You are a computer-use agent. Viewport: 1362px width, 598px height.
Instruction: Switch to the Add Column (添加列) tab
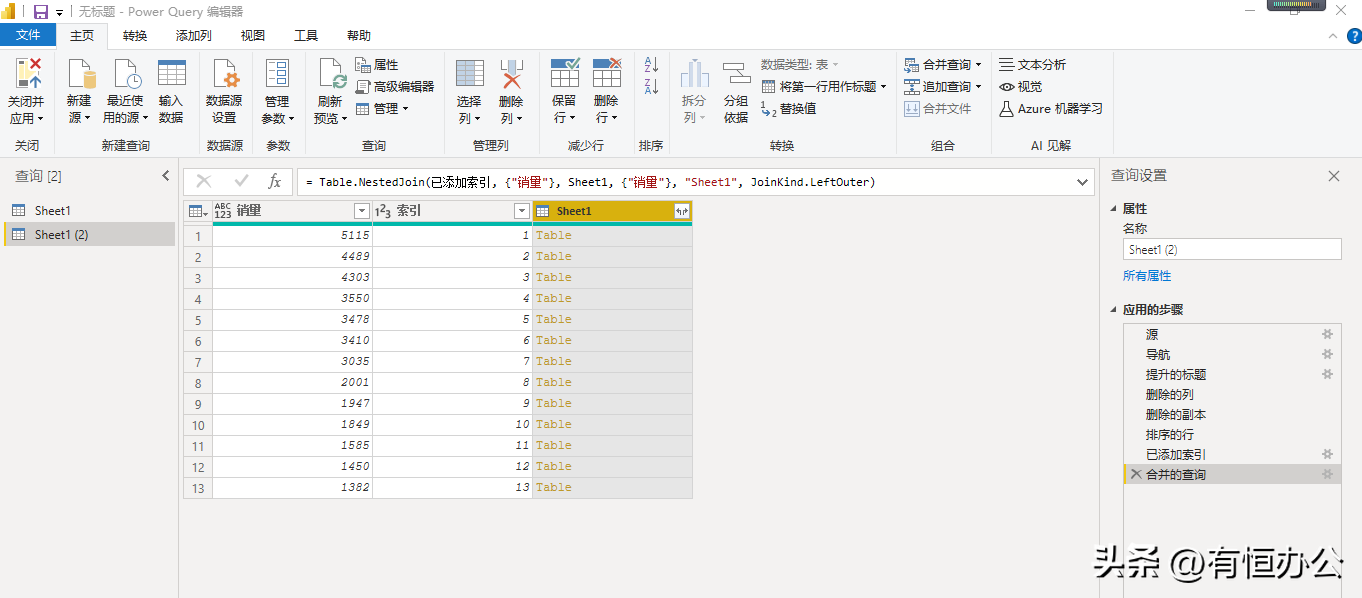point(194,36)
